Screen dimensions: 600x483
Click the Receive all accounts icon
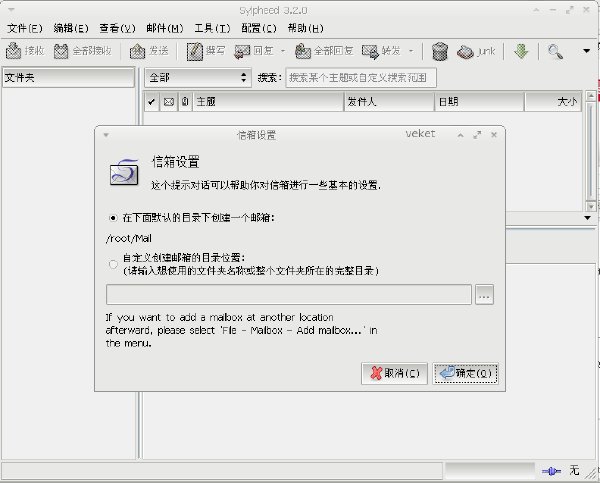61,51
